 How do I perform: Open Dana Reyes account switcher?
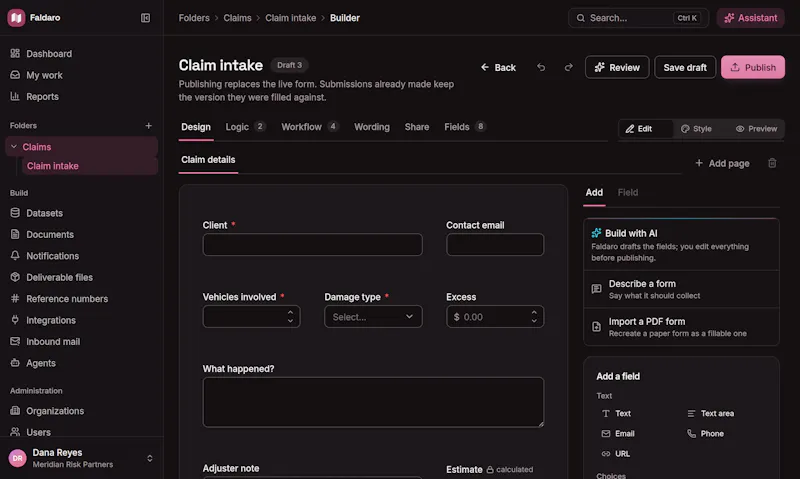pyautogui.click(x=82, y=458)
